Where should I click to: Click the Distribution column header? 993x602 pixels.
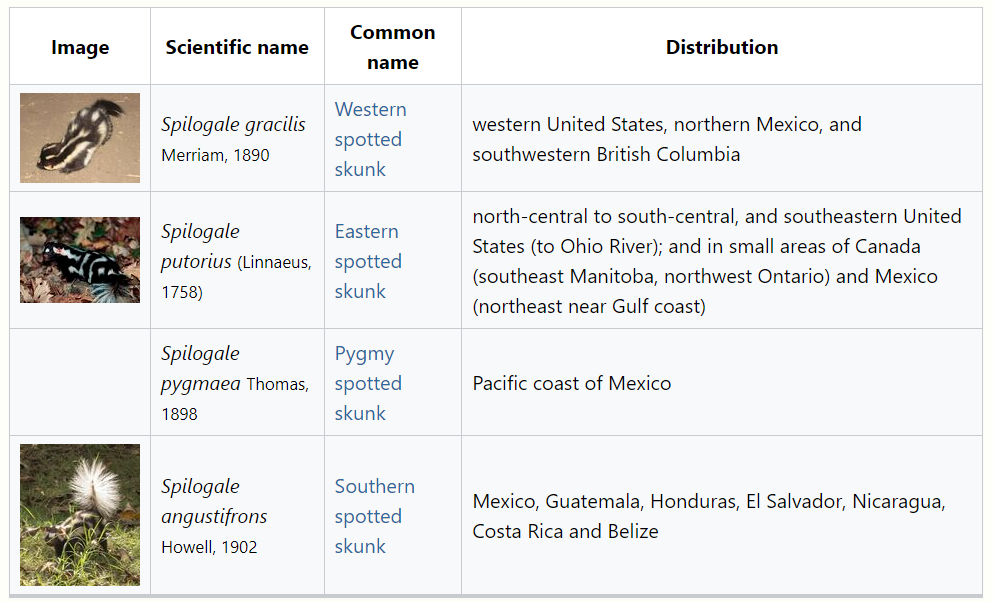[721, 47]
